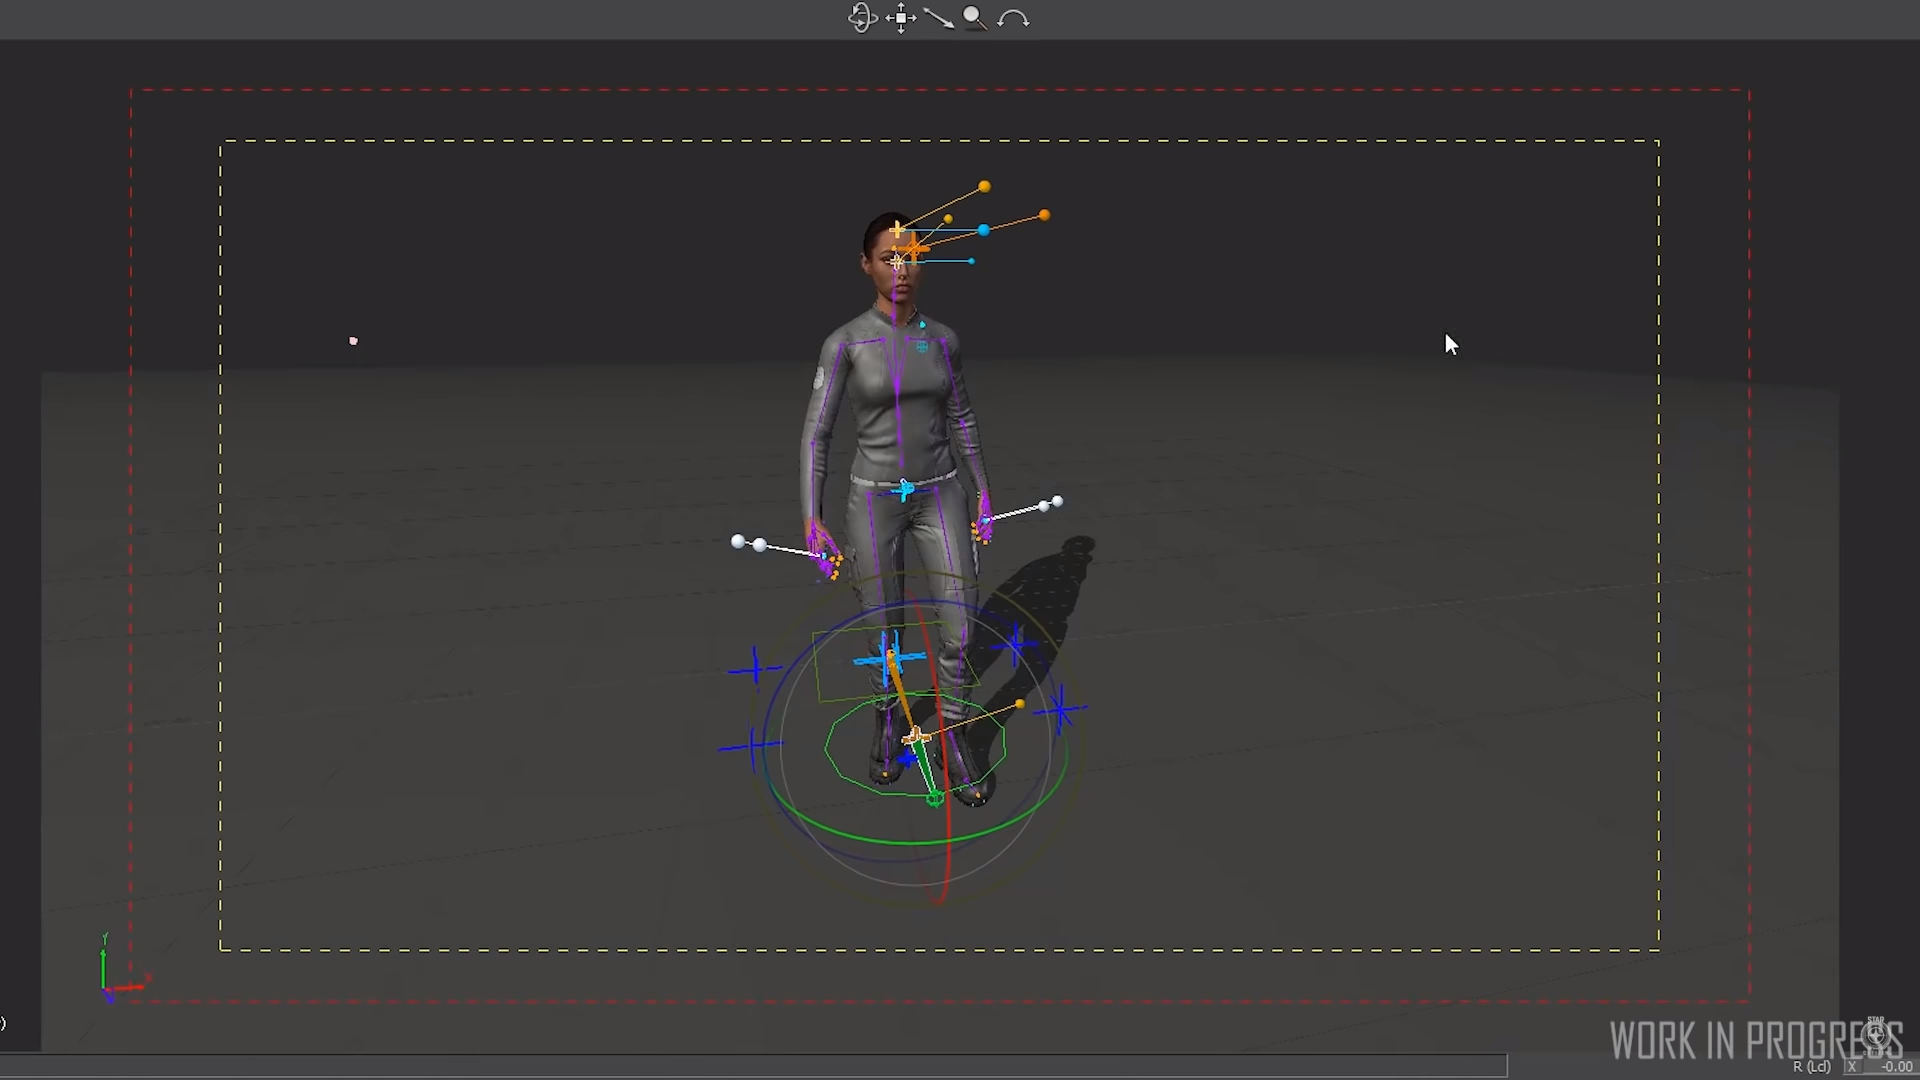Select the Roll camera tool
Image resolution: width=1920 pixels, height=1080 pixels.
pos(1013,18)
